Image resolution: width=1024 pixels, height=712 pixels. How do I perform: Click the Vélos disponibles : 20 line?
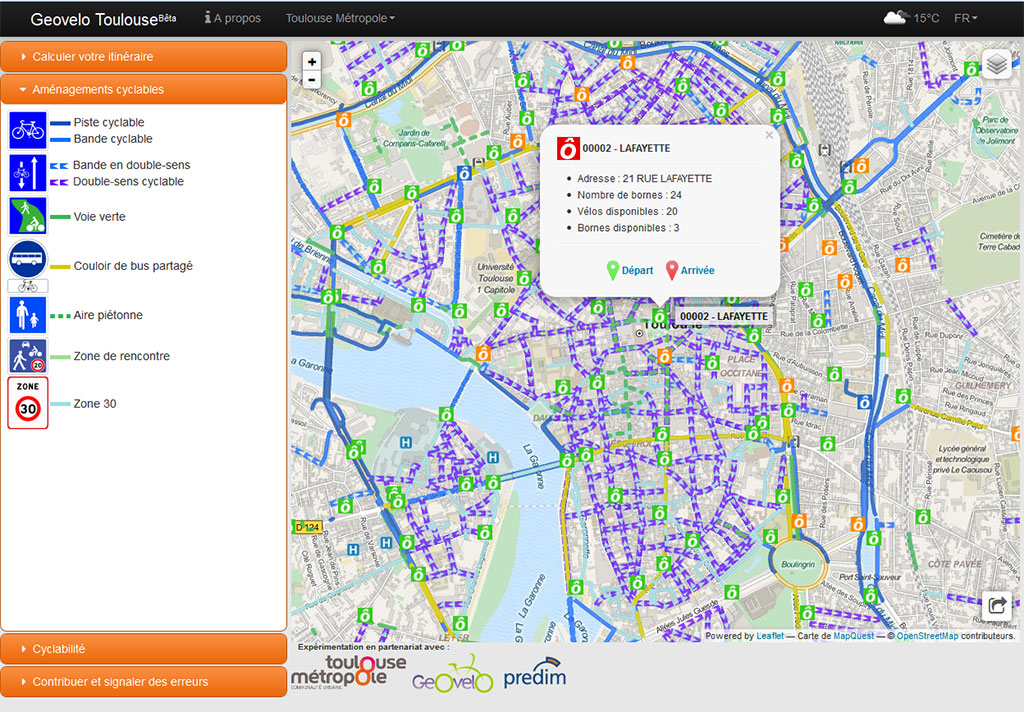627,212
